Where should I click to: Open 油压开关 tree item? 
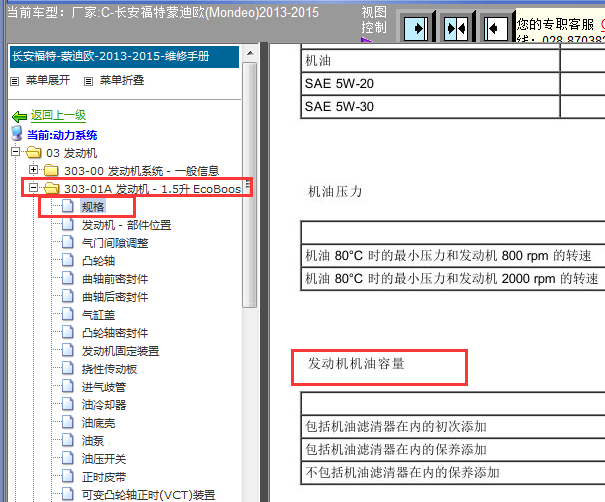[x=104, y=459]
